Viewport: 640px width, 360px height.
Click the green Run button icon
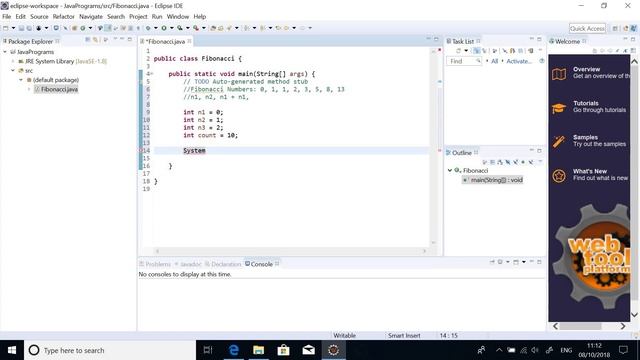point(164,28)
